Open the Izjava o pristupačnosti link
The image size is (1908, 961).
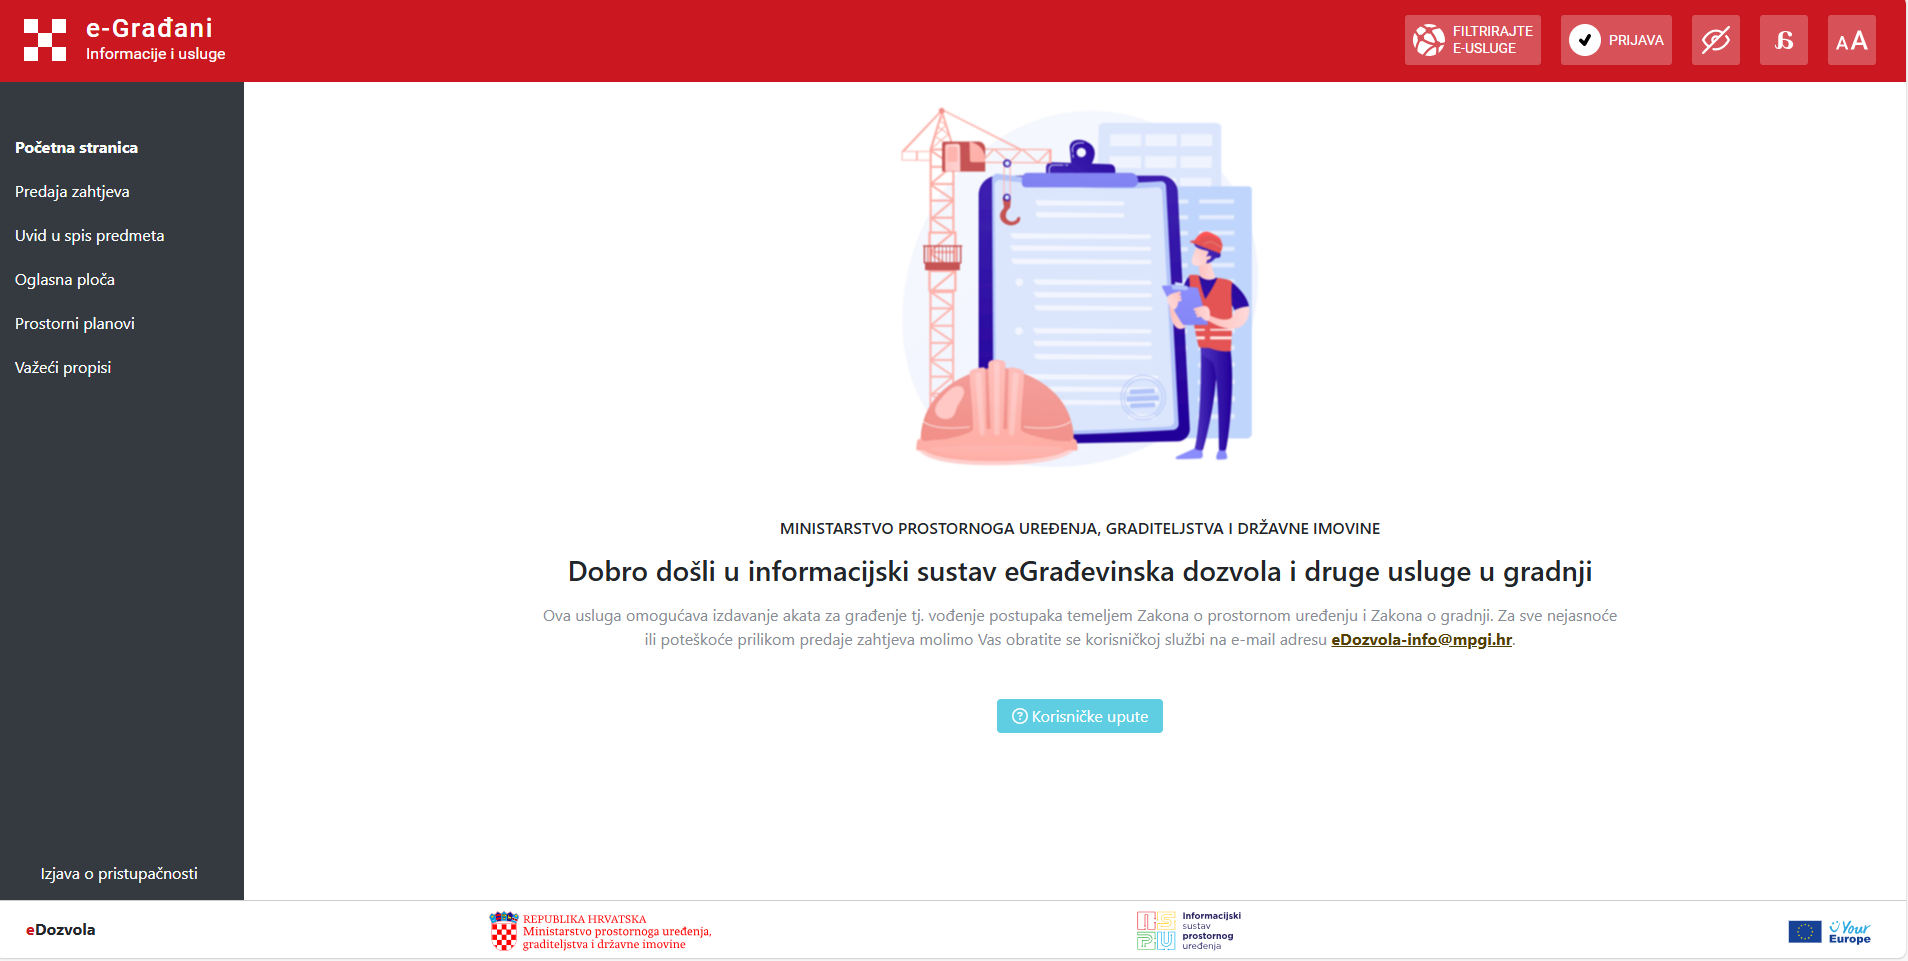point(119,874)
